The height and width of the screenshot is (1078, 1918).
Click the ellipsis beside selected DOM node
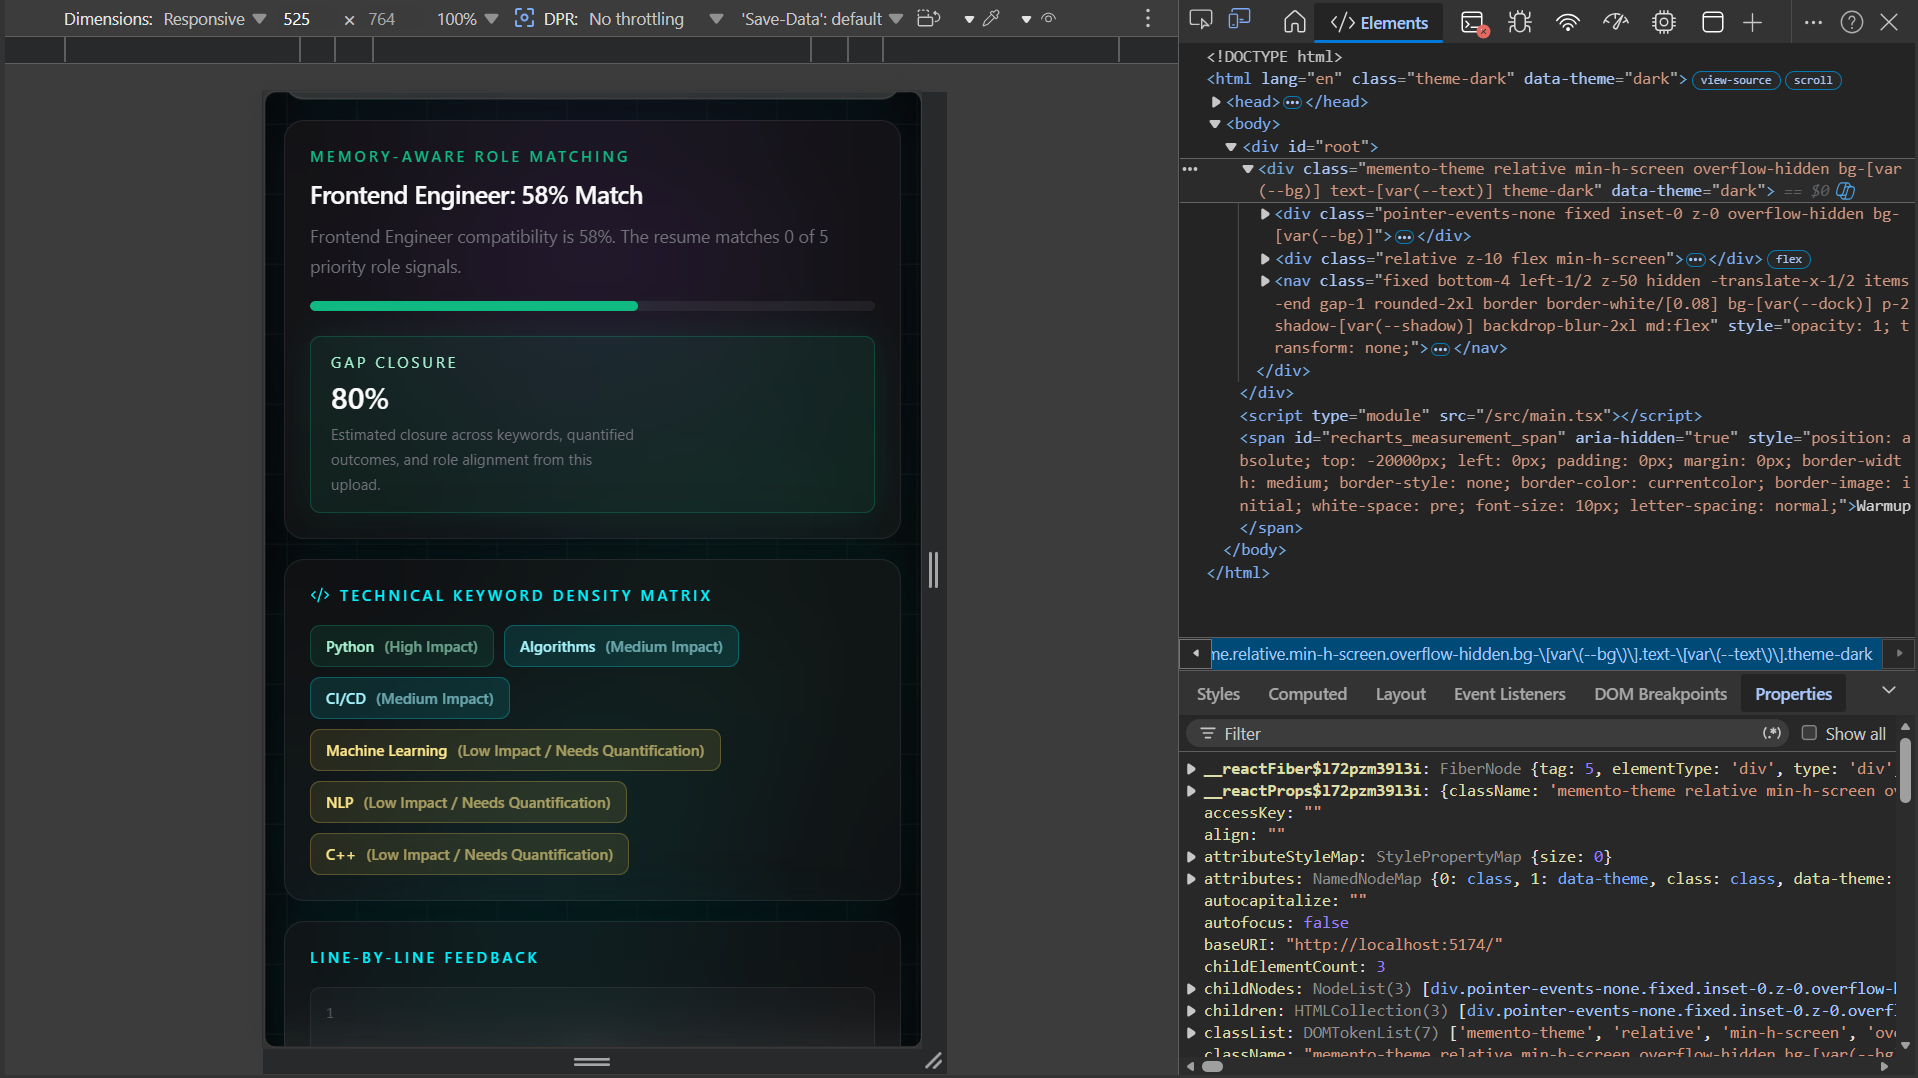tap(1190, 169)
